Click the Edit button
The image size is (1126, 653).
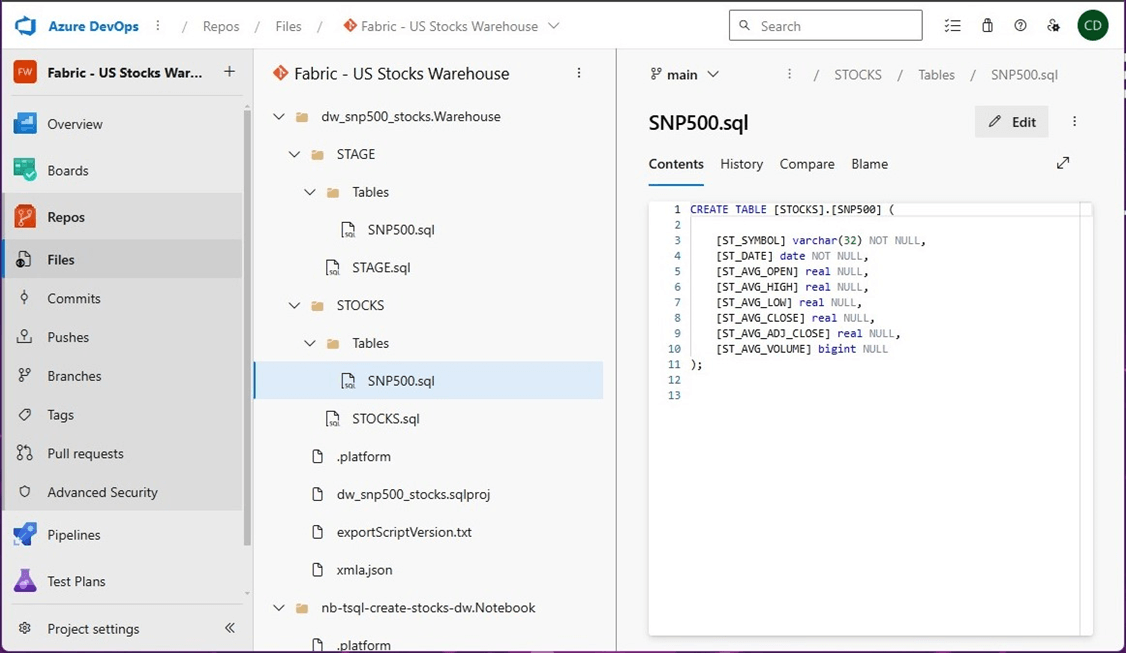(x=1011, y=122)
